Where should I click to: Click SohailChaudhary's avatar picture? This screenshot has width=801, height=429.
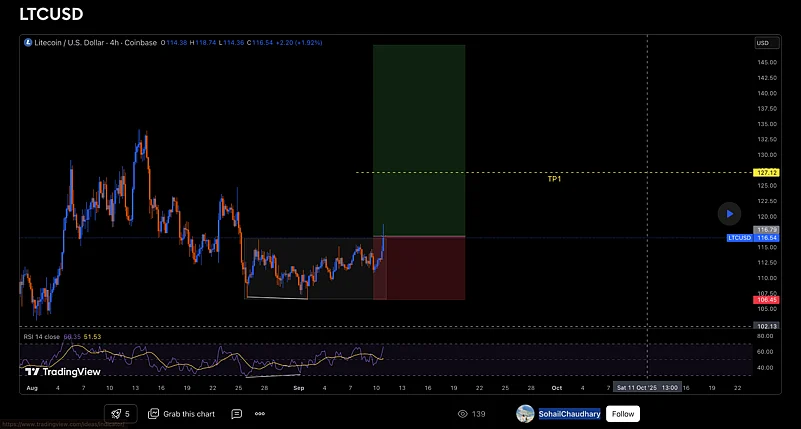525,414
